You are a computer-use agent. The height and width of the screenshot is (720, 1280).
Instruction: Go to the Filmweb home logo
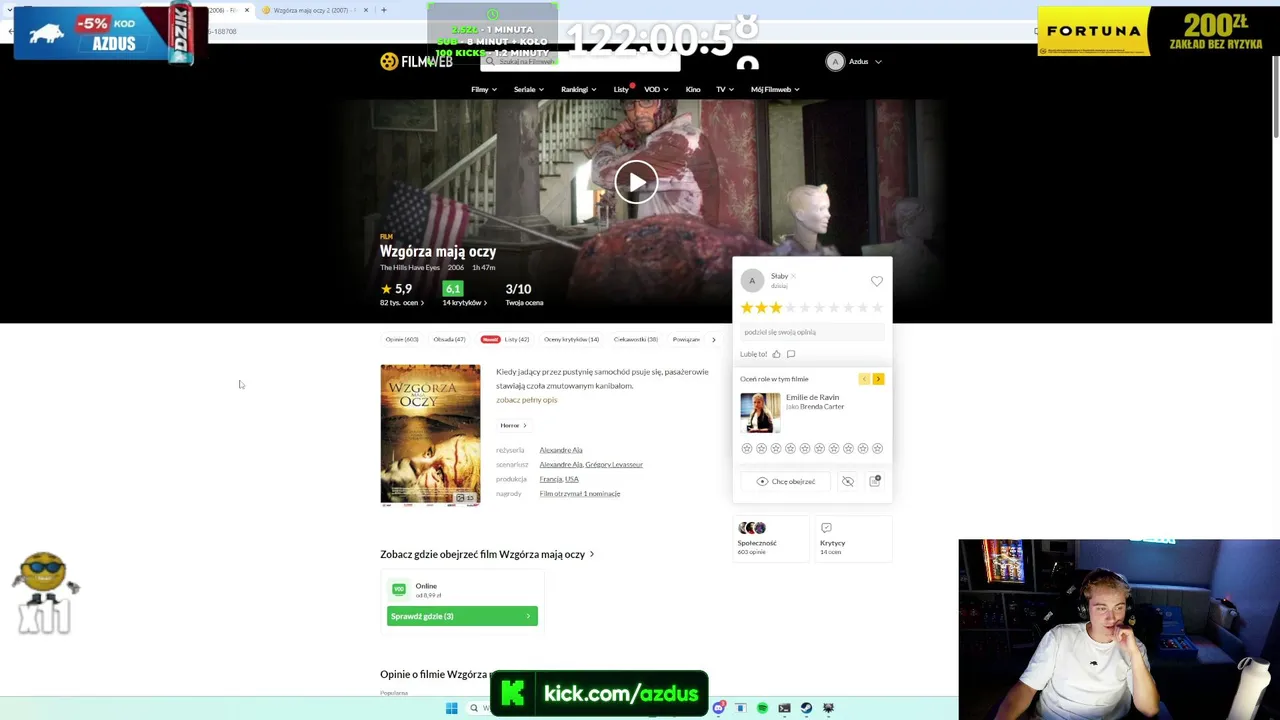click(416, 62)
